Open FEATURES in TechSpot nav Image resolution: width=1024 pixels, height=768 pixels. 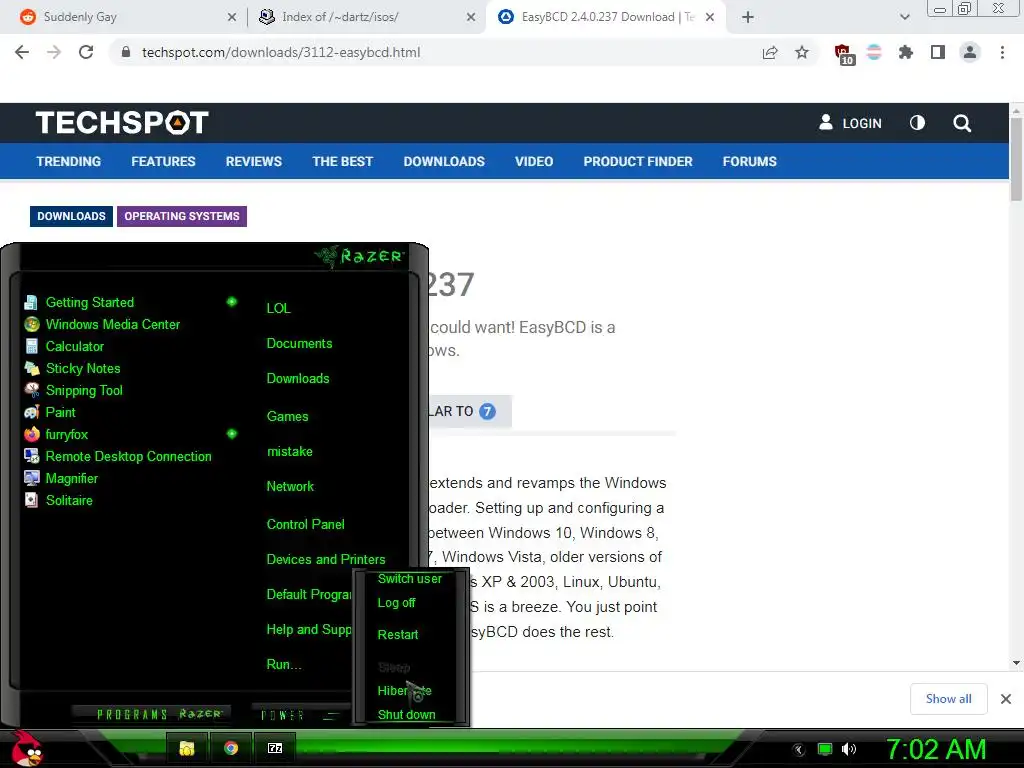tap(163, 161)
